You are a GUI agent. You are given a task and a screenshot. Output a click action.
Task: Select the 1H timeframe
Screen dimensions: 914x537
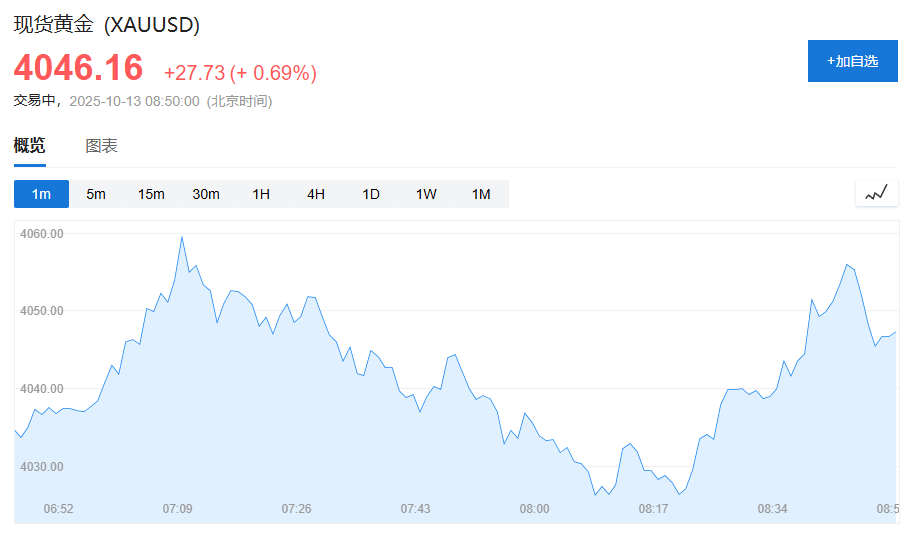pyautogui.click(x=261, y=194)
